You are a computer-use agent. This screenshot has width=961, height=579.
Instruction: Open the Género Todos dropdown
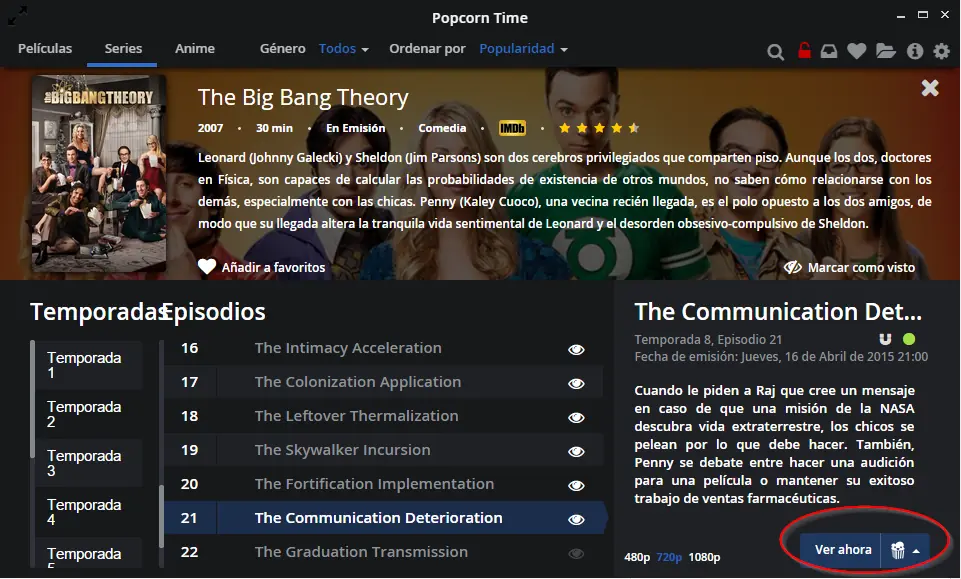[344, 48]
